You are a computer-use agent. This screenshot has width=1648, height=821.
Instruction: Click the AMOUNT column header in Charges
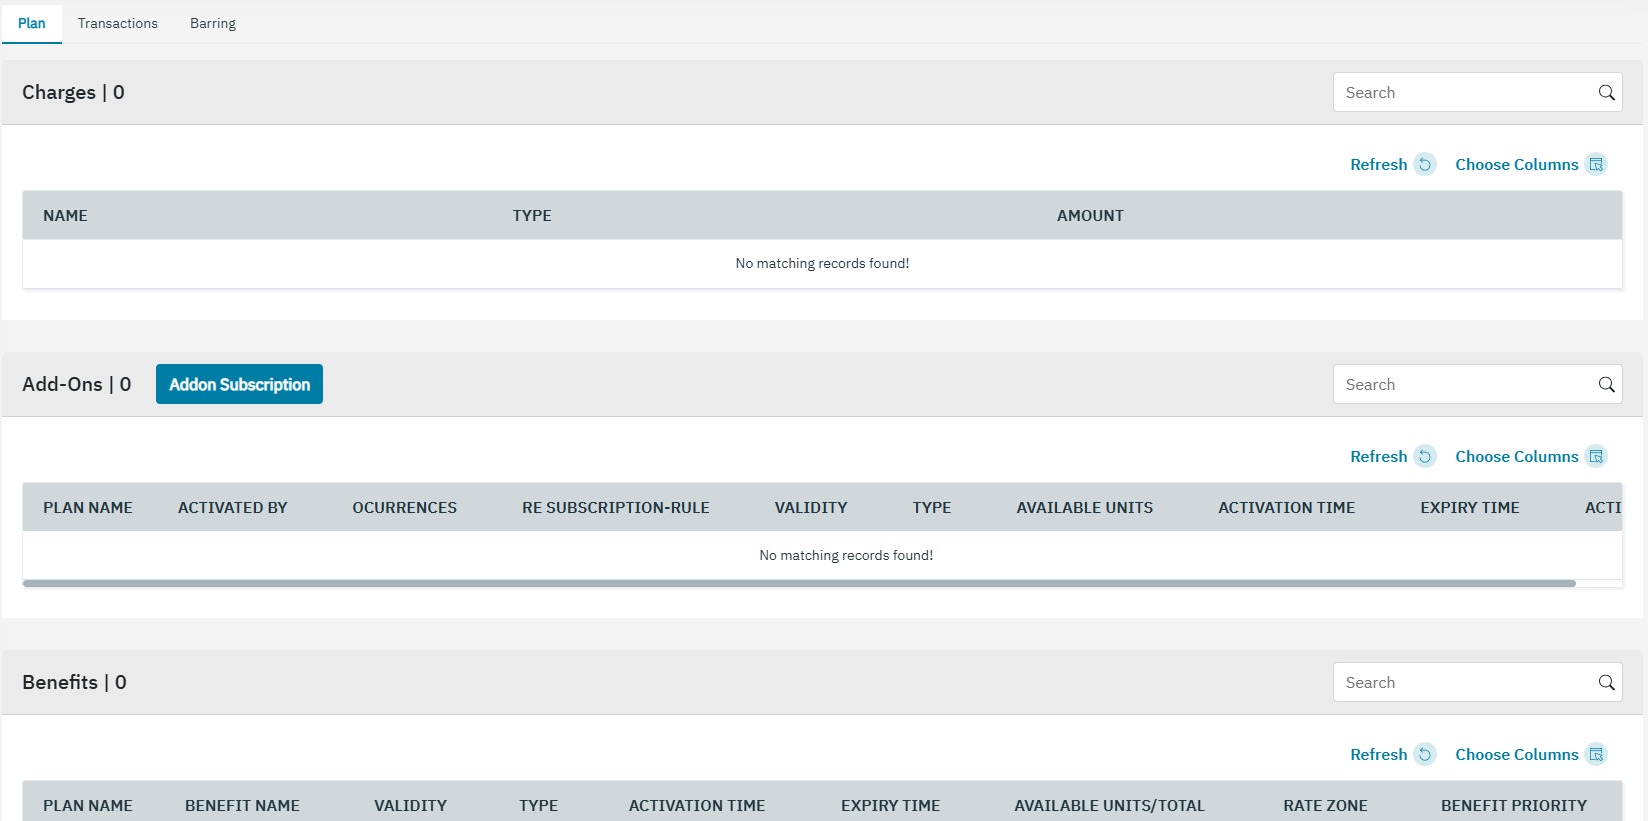(x=1090, y=216)
